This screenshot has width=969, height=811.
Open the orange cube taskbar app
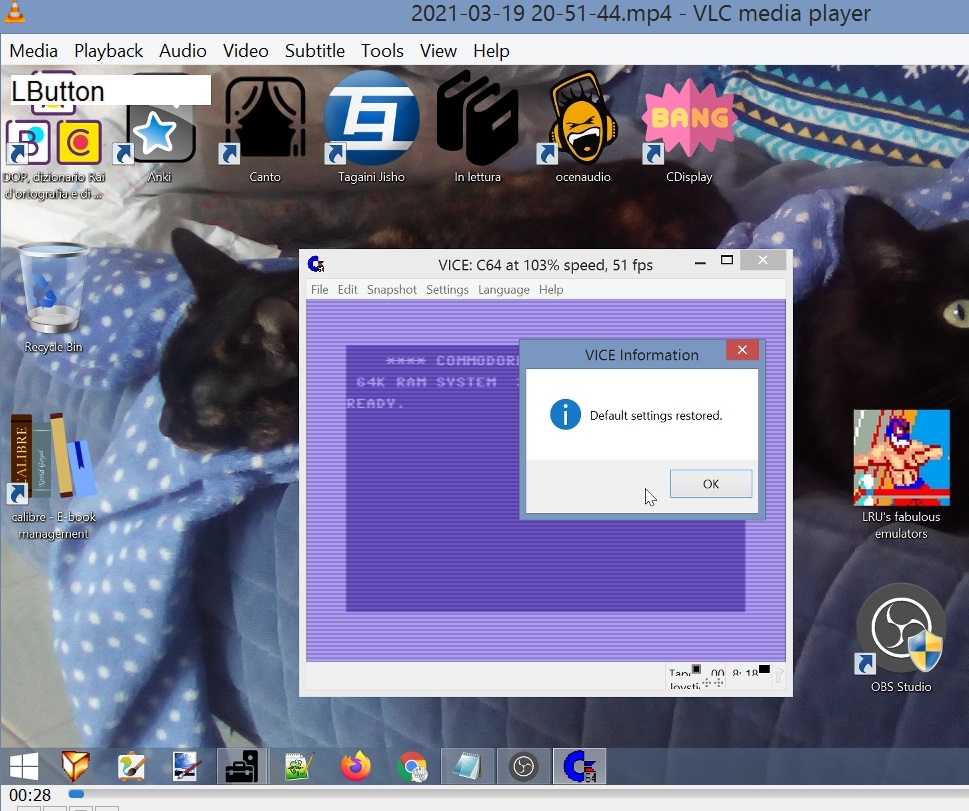(76, 766)
